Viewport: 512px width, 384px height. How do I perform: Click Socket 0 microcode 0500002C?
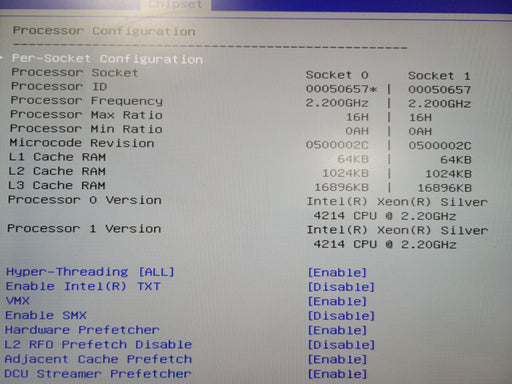337,145
